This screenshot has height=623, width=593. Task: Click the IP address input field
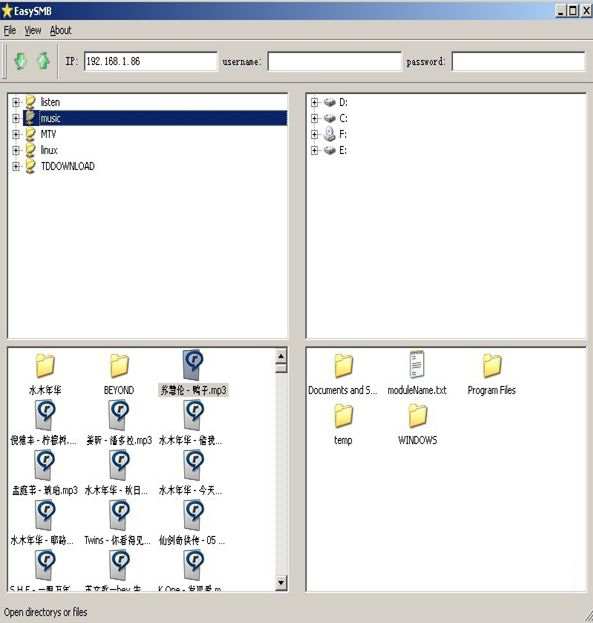pos(151,61)
